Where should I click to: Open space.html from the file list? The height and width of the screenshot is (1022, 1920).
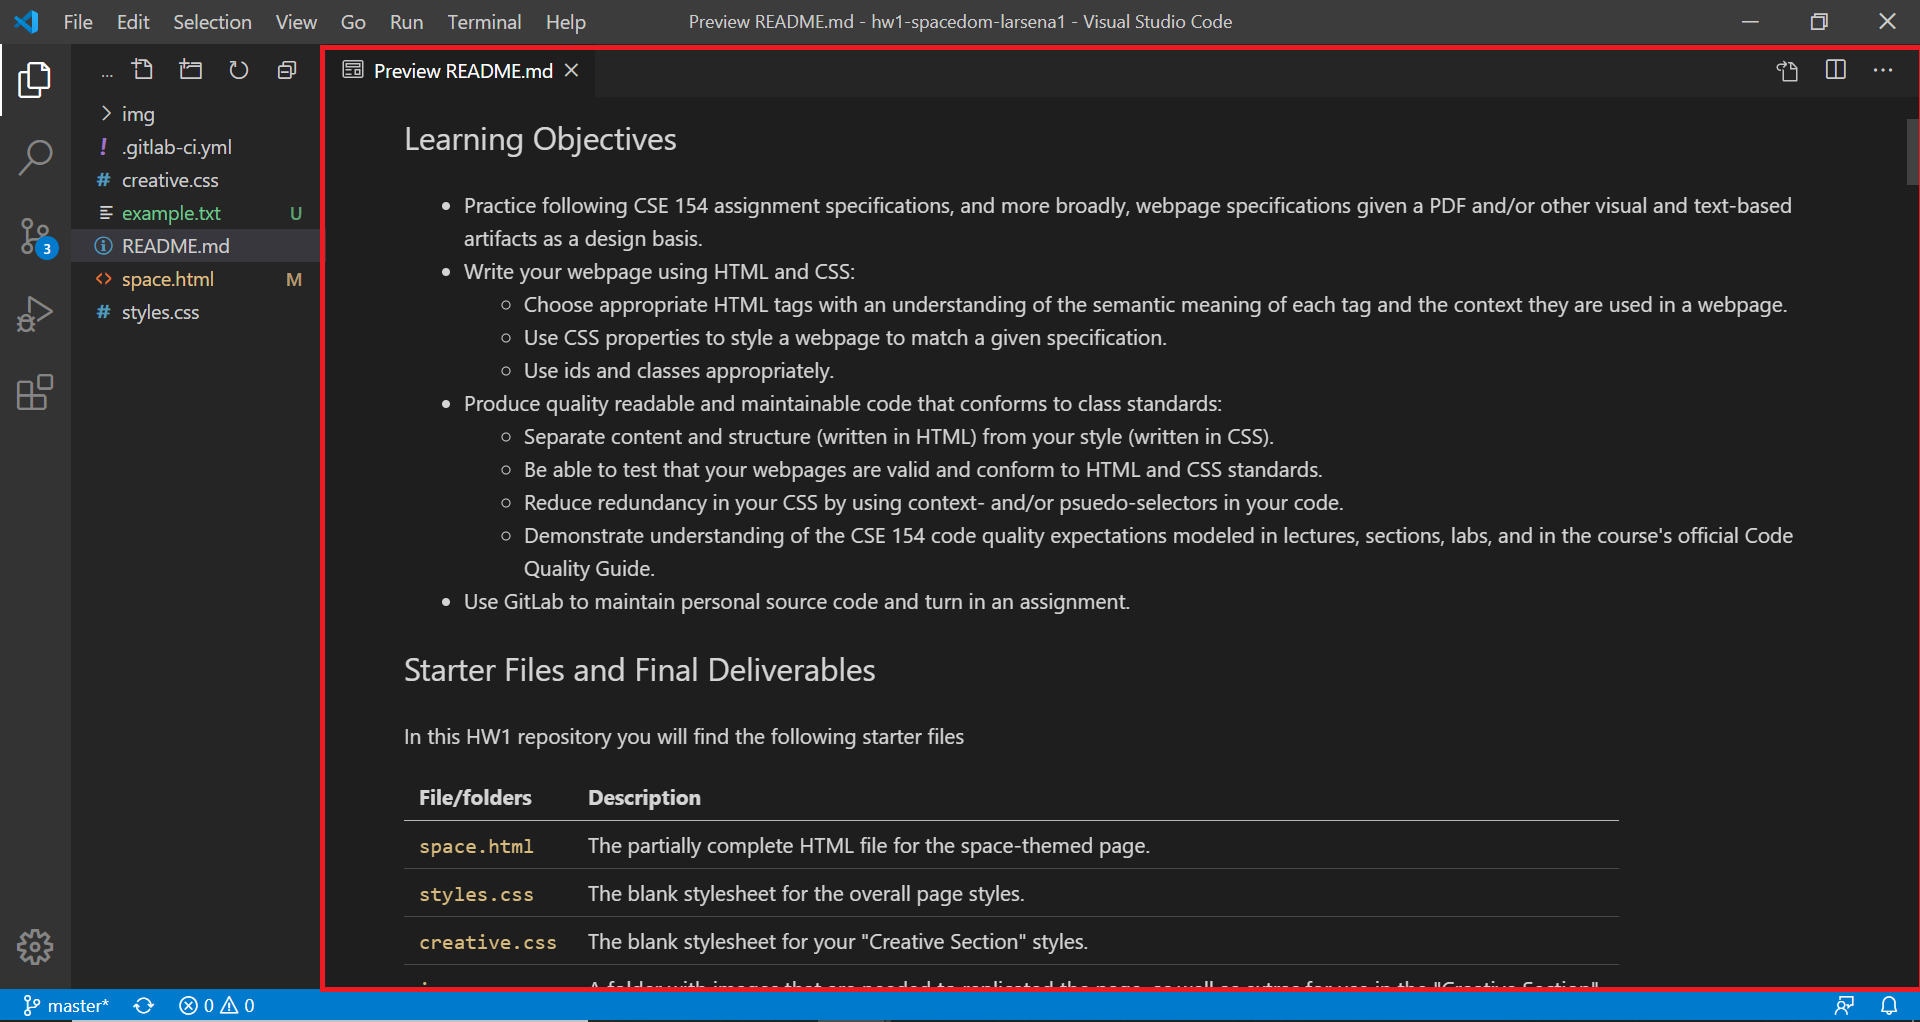pos(168,279)
